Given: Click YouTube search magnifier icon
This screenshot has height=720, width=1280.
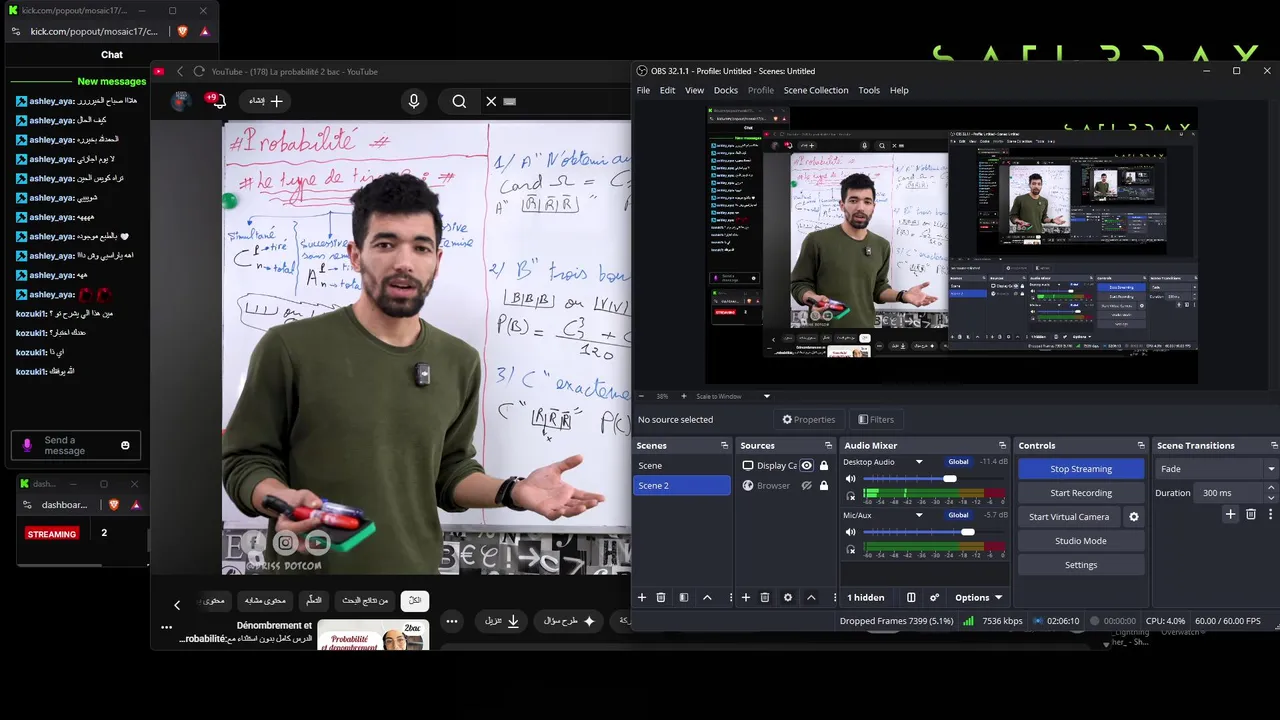Looking at the screenshot, I should click(x=459, y=101).
